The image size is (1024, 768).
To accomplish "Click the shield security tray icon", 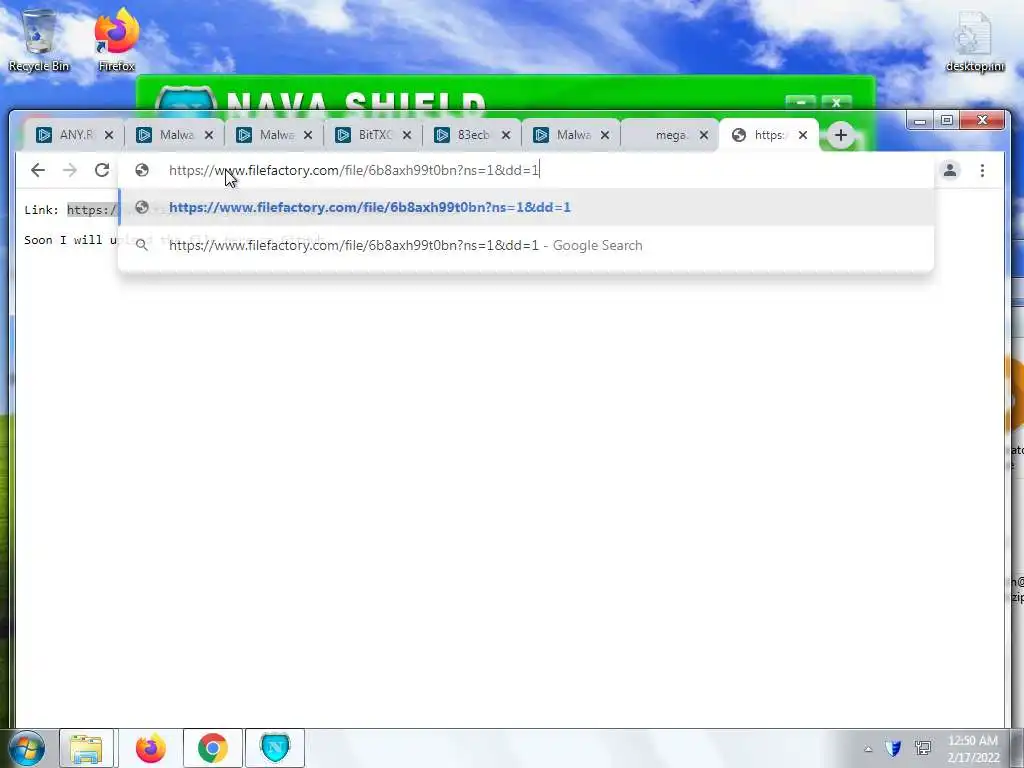I will (893, 748).
